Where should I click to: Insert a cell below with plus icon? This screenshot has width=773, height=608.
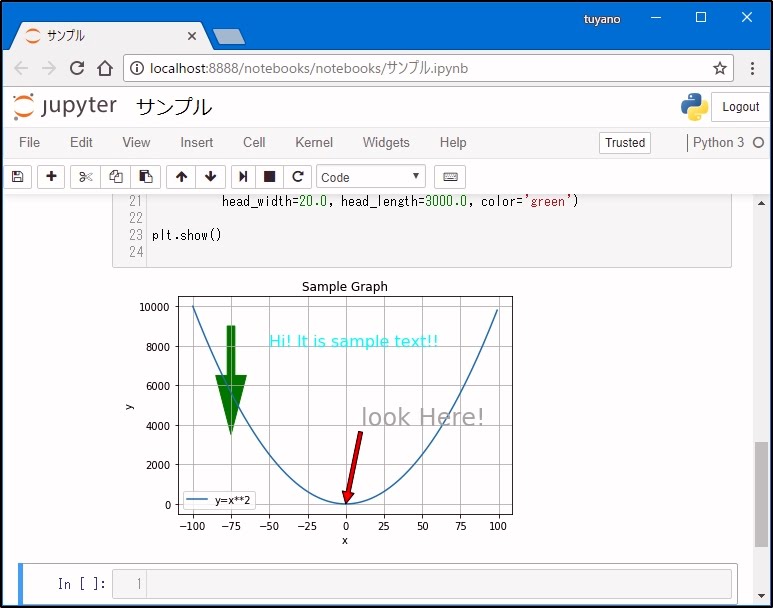tap(51, 177)
